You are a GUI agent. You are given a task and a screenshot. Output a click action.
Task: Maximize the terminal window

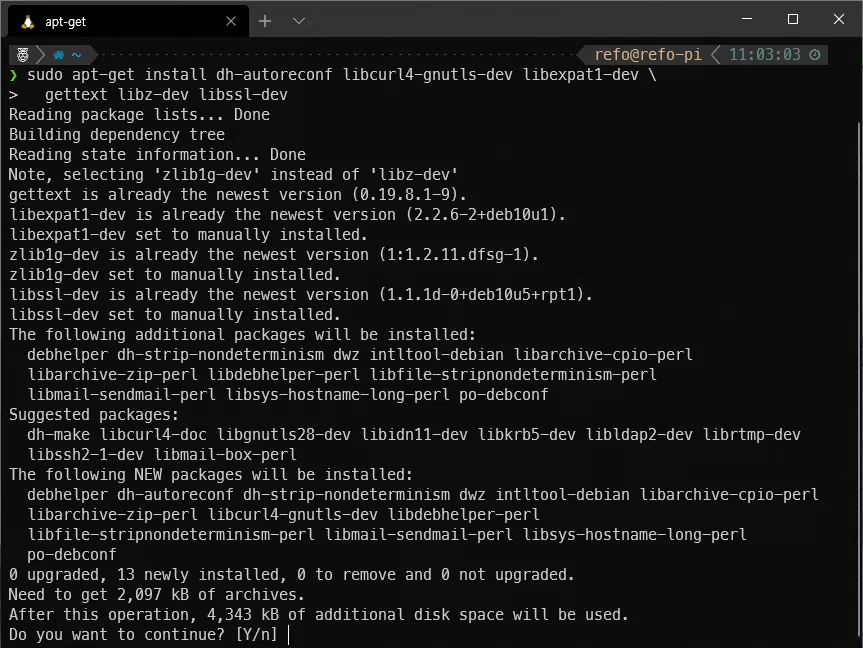[792, 19]
